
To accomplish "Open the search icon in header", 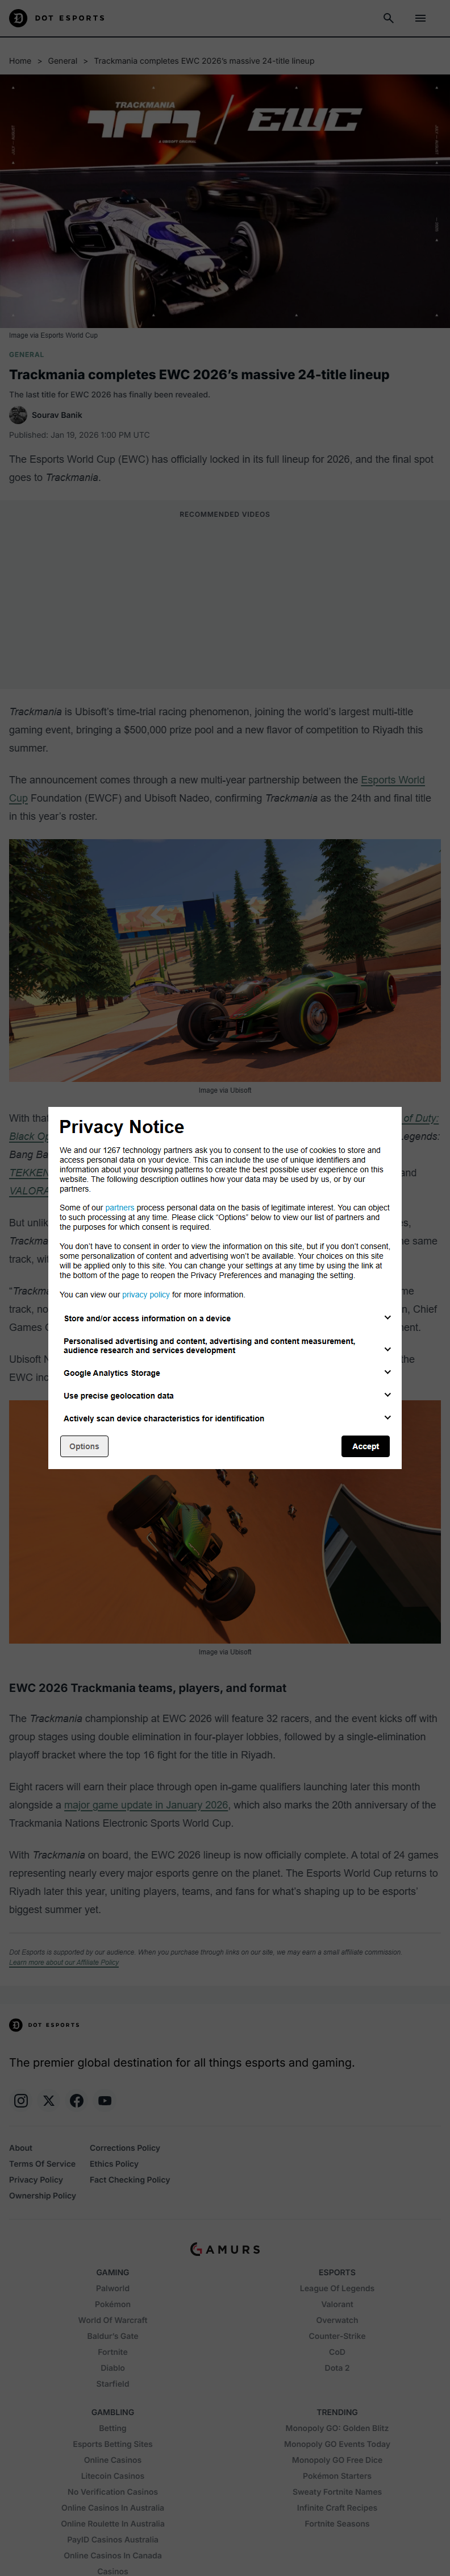I will click(x=388, y=18).
